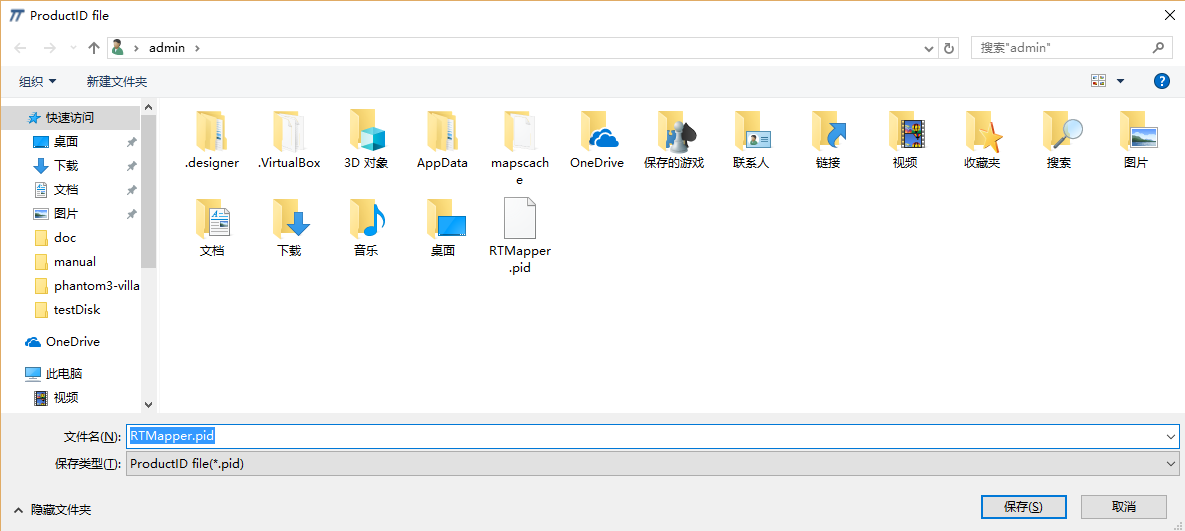
Task: Click the 文件名 input field
Action: [x=650, y=436]
